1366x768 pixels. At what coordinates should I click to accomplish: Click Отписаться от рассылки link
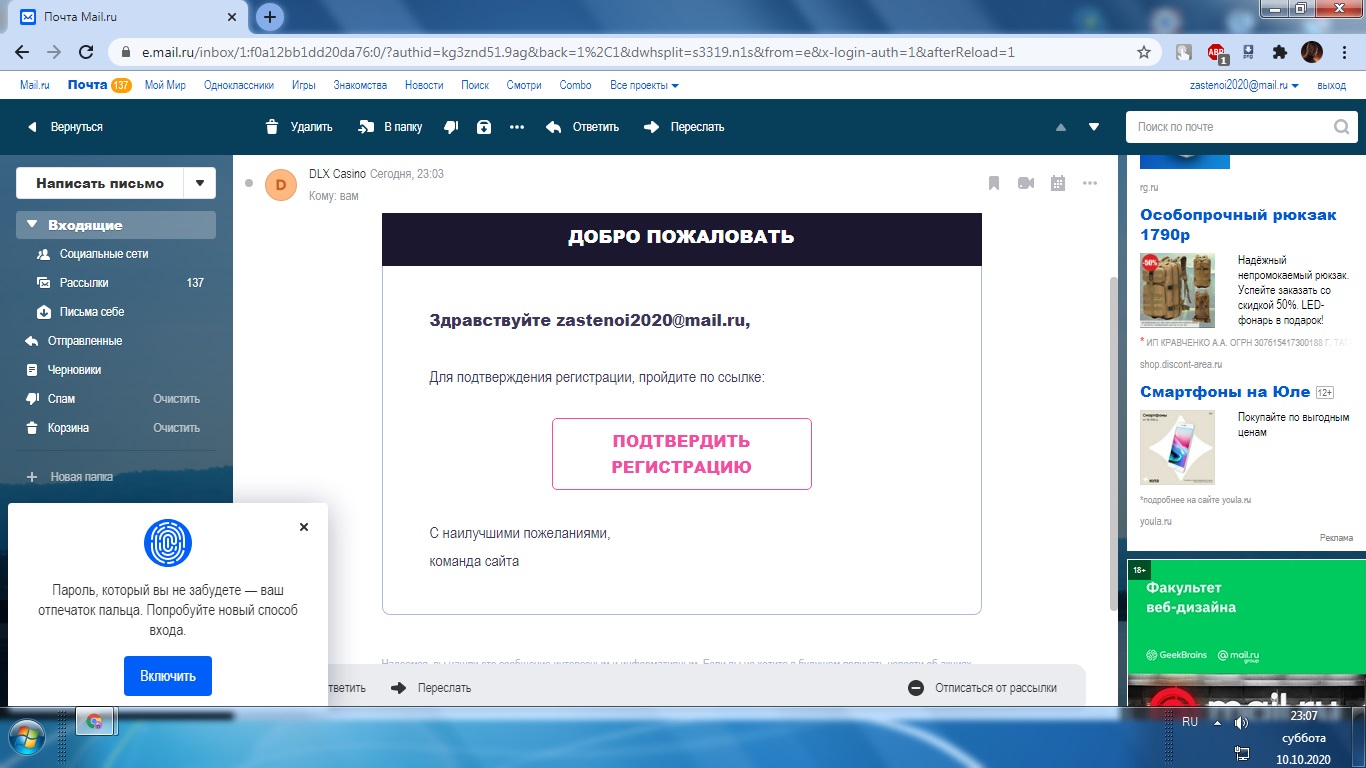tap(996, 688)
